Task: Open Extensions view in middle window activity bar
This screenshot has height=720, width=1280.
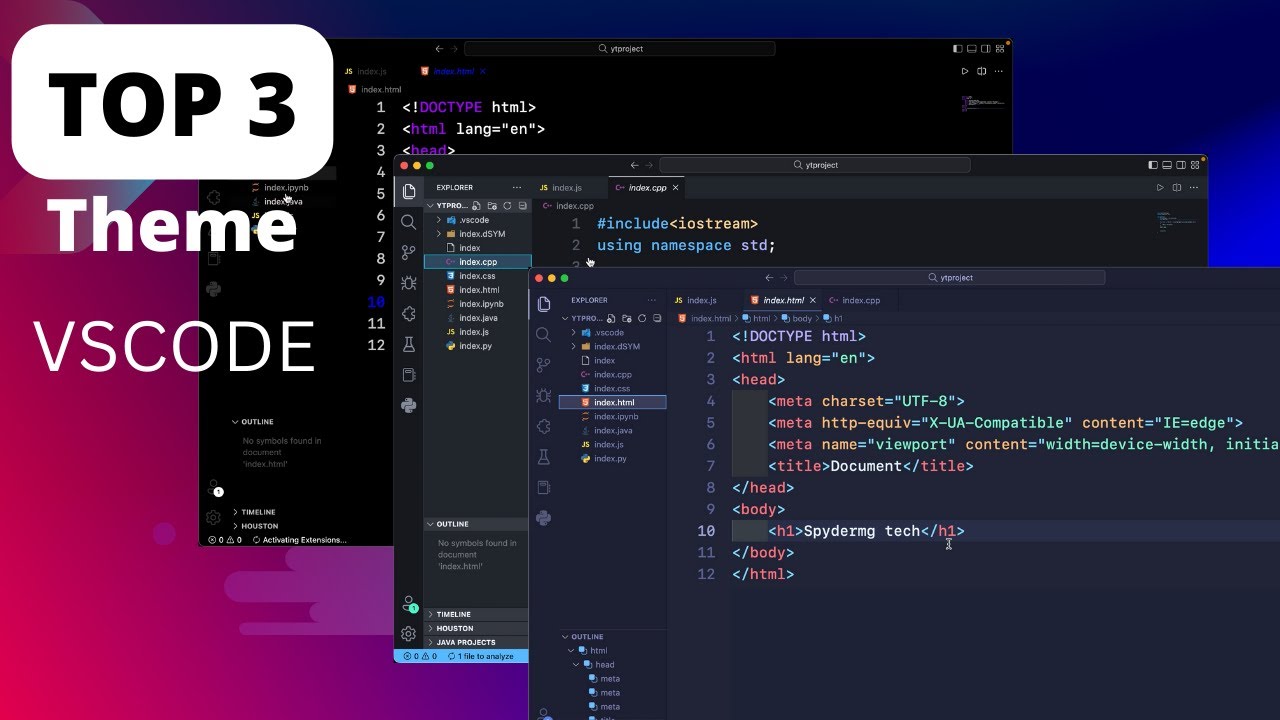Action: [408, 313]
